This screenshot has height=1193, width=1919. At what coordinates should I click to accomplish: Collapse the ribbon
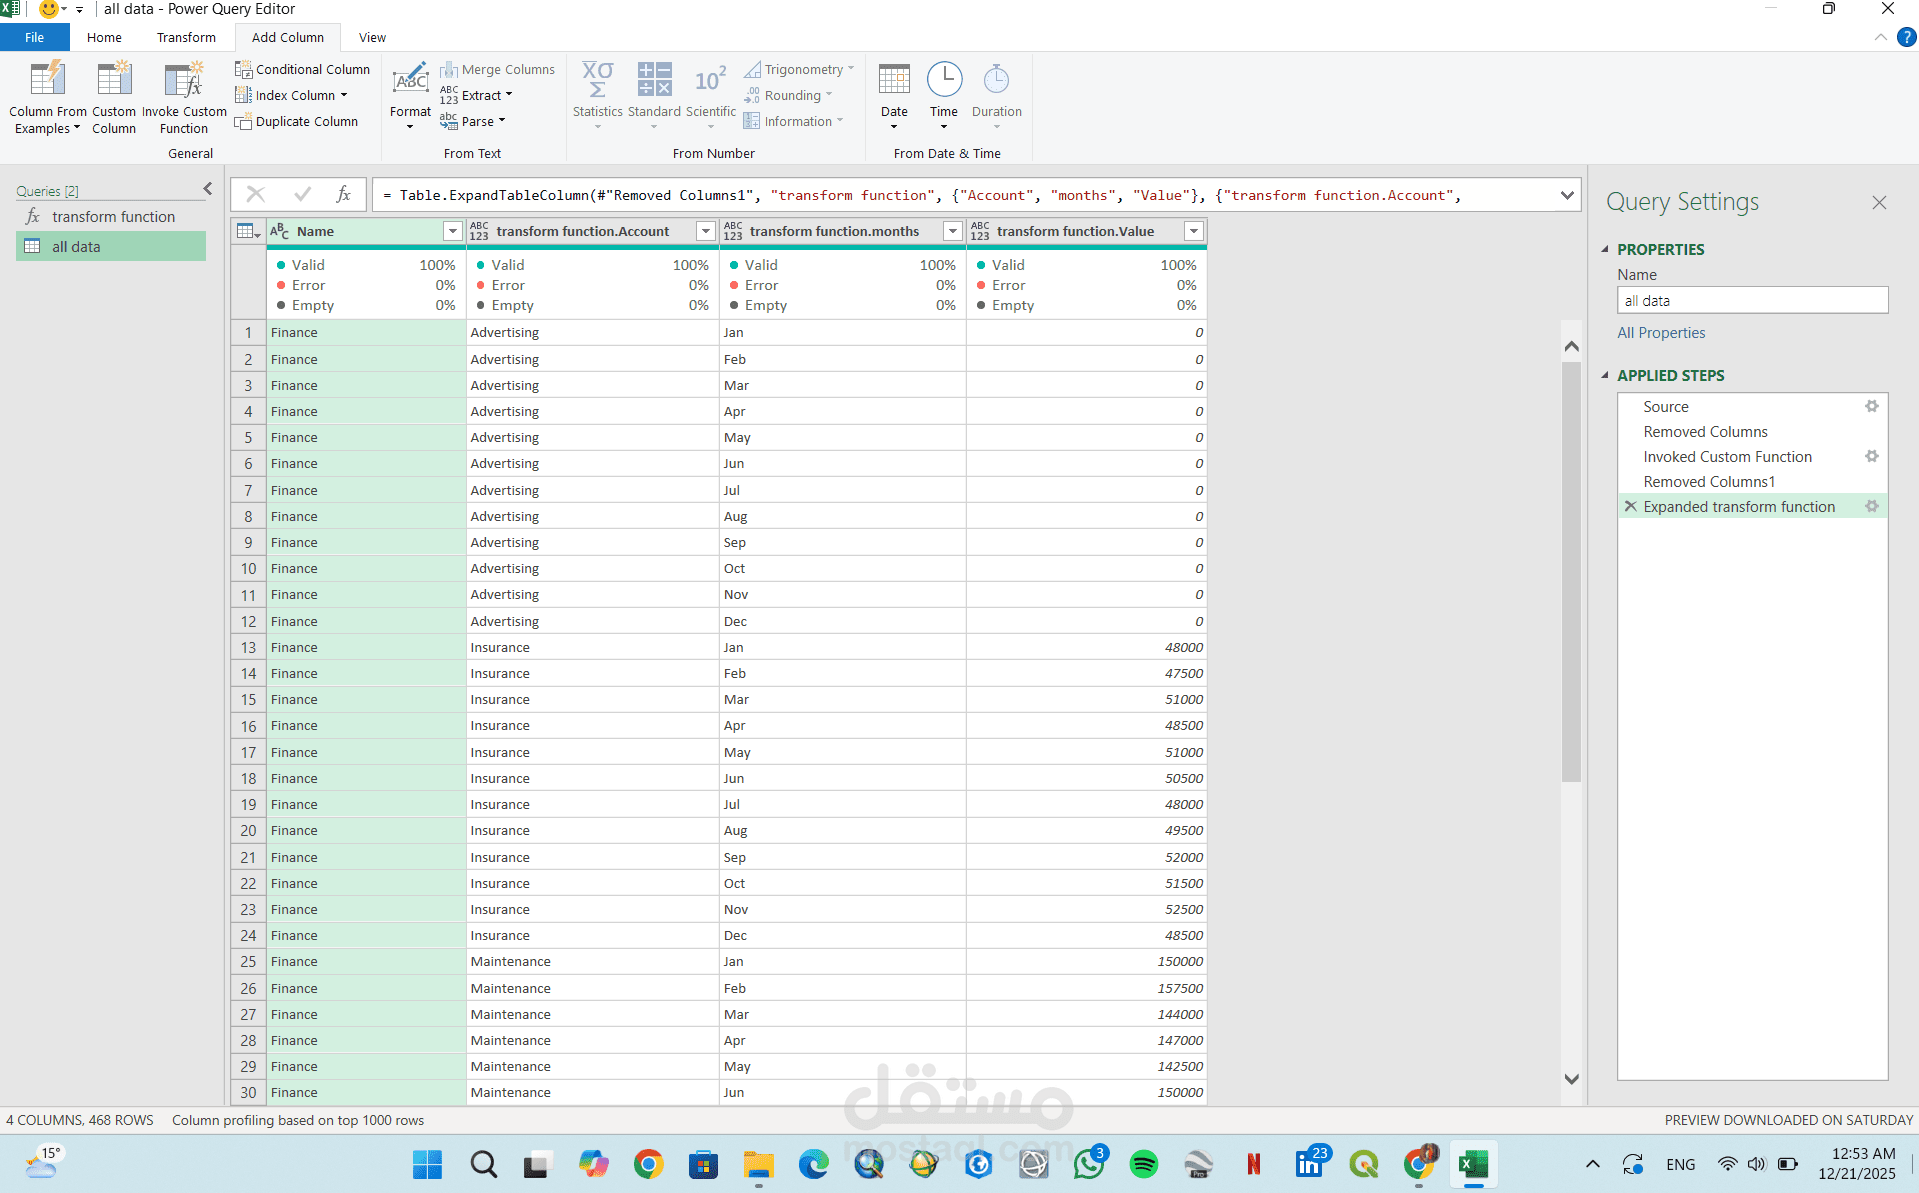[1881, 37]
